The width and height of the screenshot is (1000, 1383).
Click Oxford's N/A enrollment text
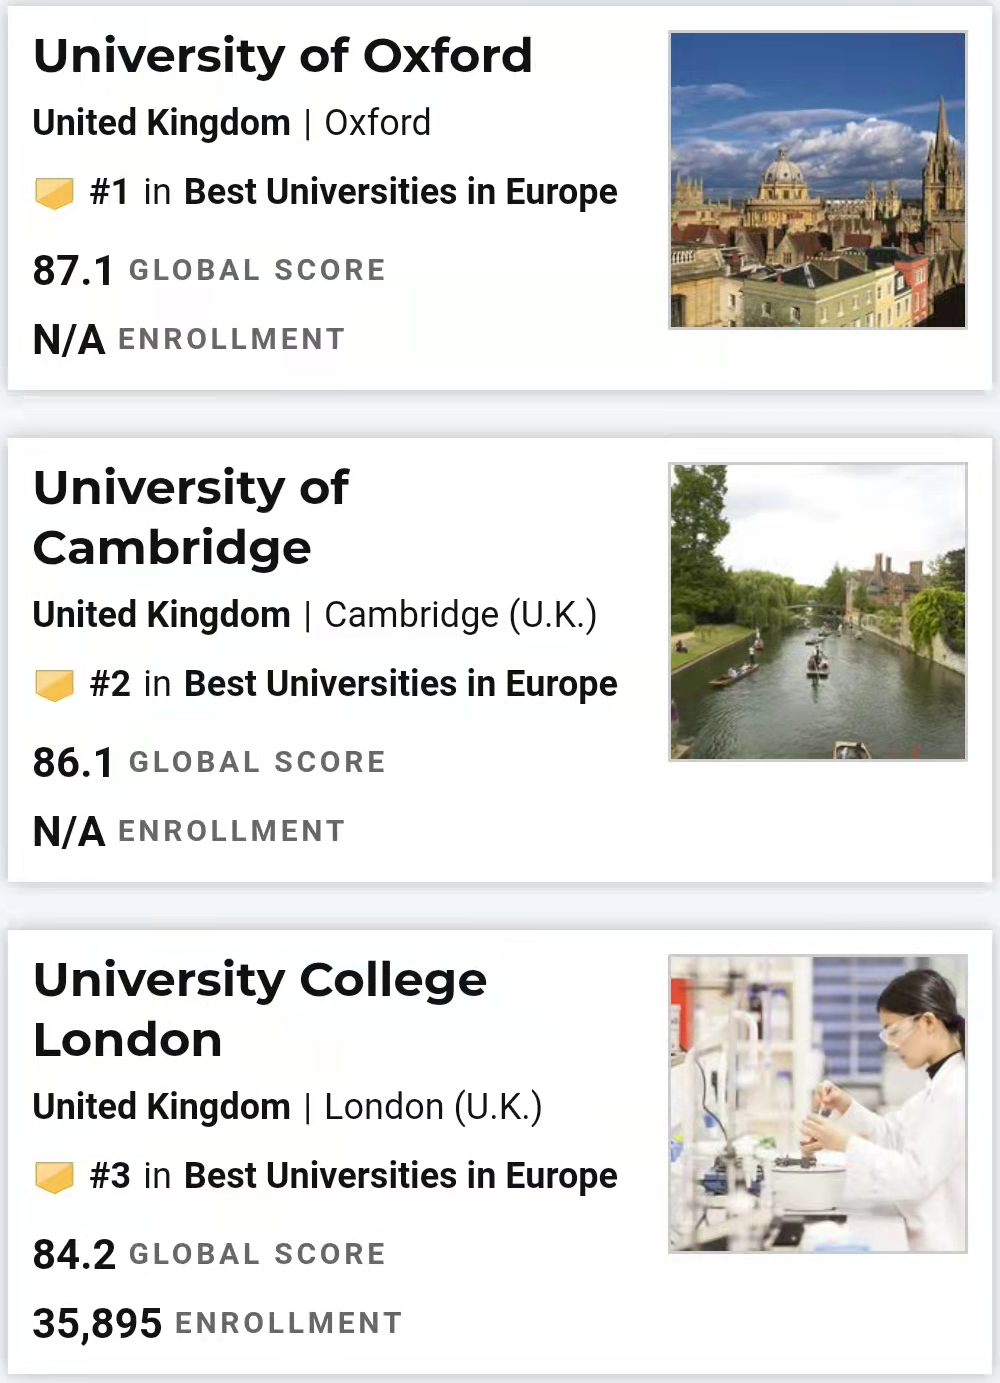(x=69, y=340)
